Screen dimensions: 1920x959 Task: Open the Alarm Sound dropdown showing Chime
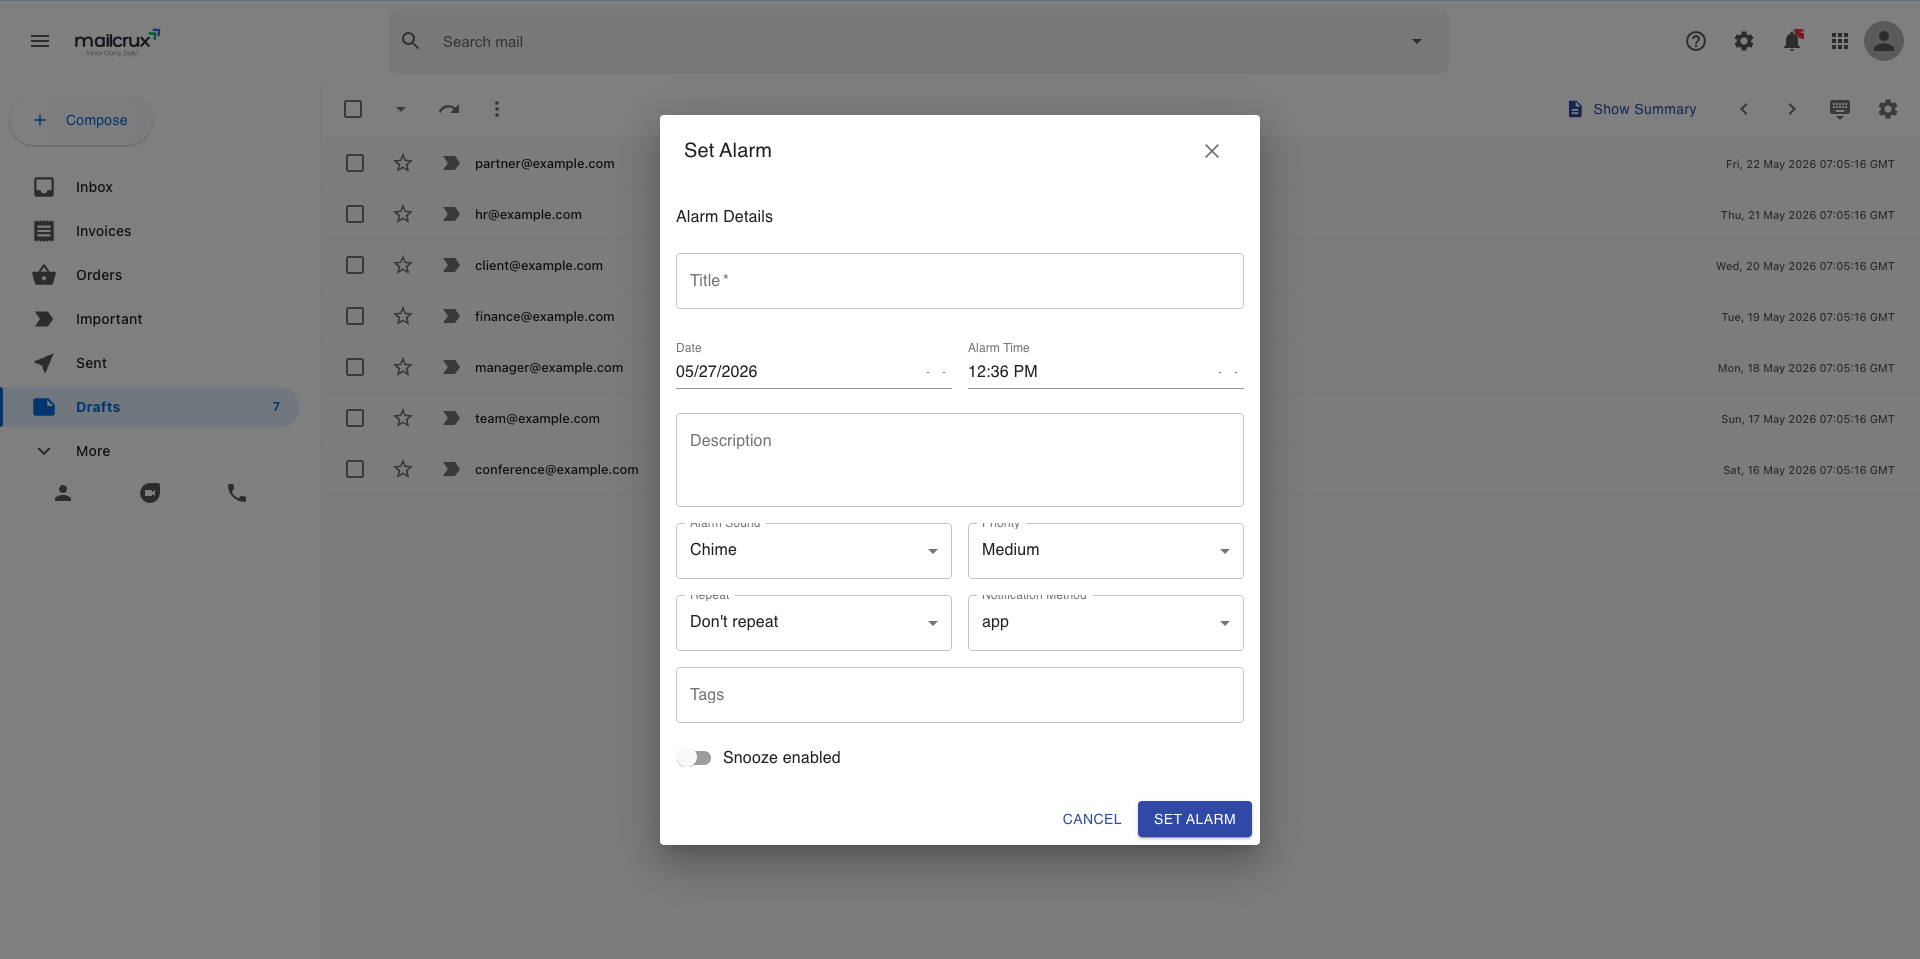814,551
